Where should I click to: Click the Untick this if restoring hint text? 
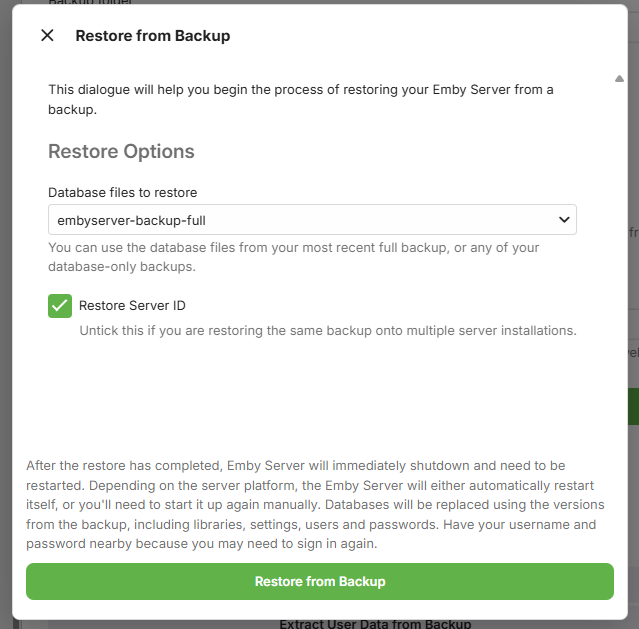pos(328,331)
